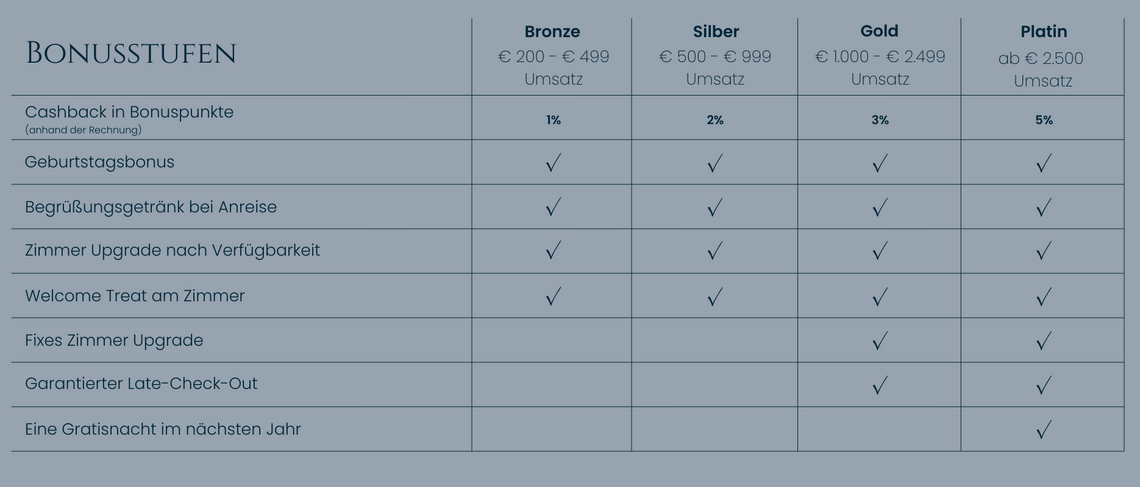The width and height of the screenshot is (1140, 487).
Task: Select the Platin tier column header
Action: (x=1043, y=32)
